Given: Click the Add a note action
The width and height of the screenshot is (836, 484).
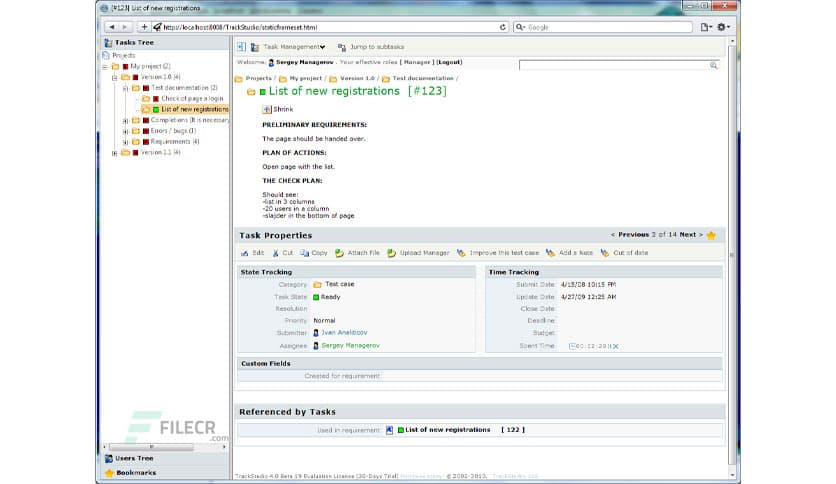Looking at the screenshot, I should tap(569, 253).
